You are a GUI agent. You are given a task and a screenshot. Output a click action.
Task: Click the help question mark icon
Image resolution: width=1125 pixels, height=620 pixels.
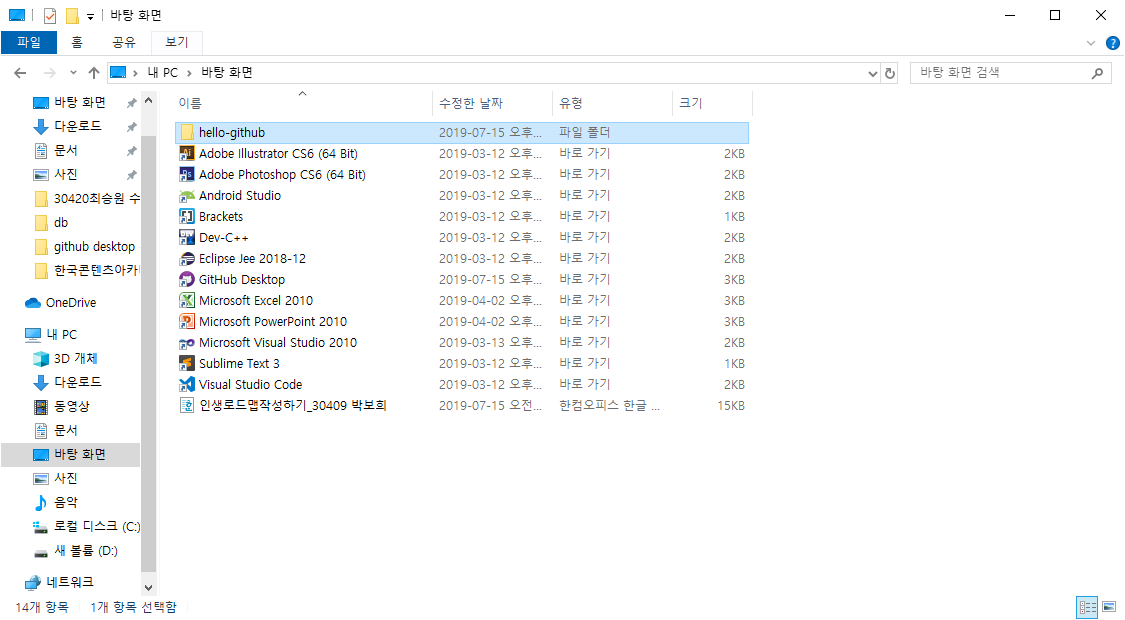point(1113,43)
